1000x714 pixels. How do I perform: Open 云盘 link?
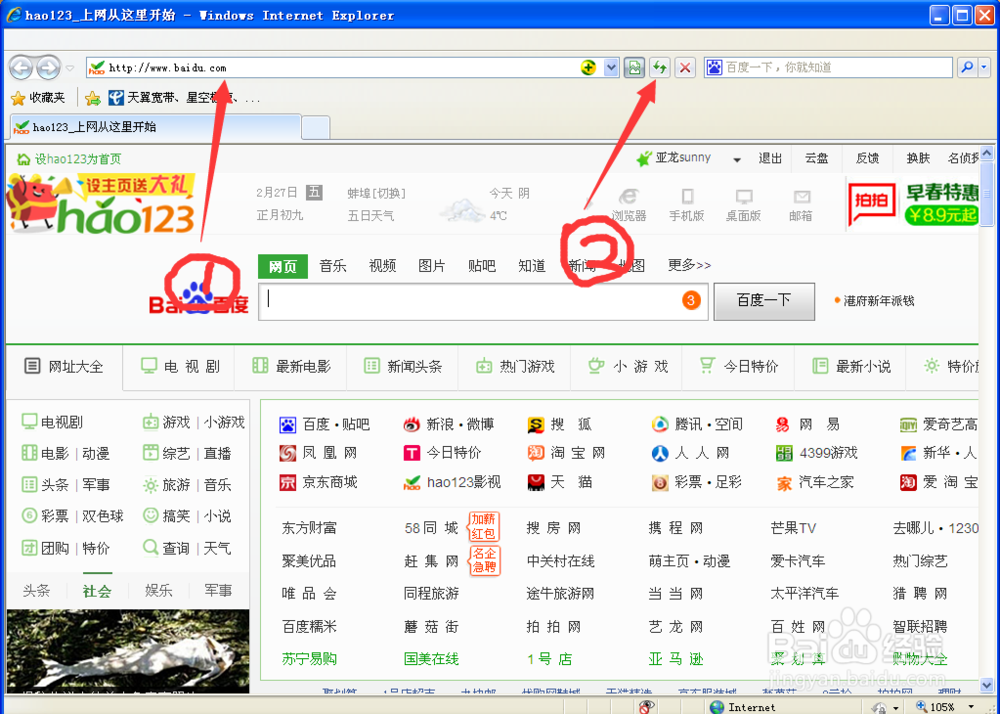pyautogui.click(x=816, y=158)
